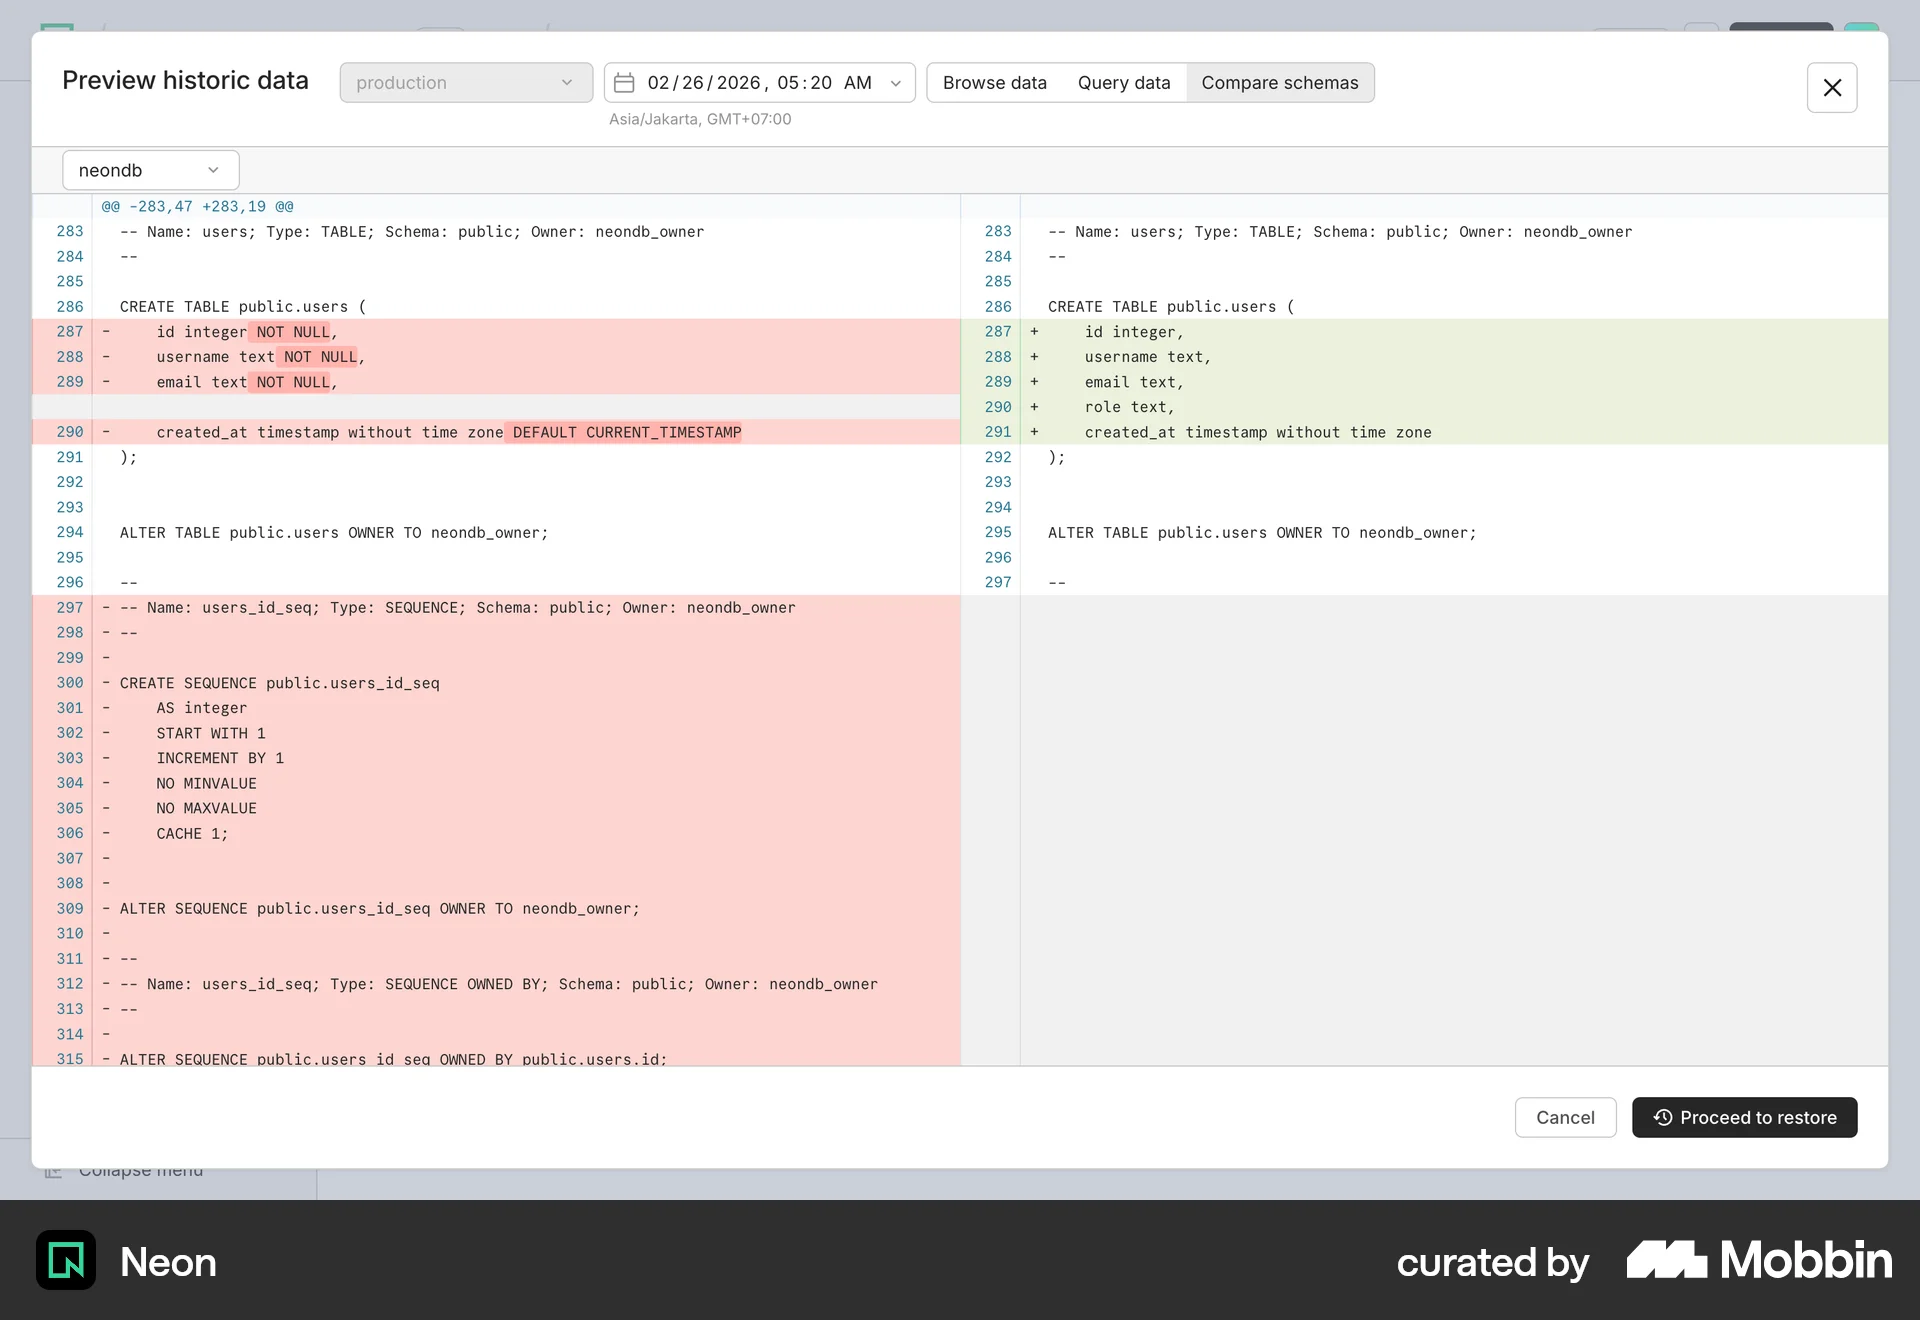
Task: Click 'START WITH 1' removed line
Action: coord(496,733)
